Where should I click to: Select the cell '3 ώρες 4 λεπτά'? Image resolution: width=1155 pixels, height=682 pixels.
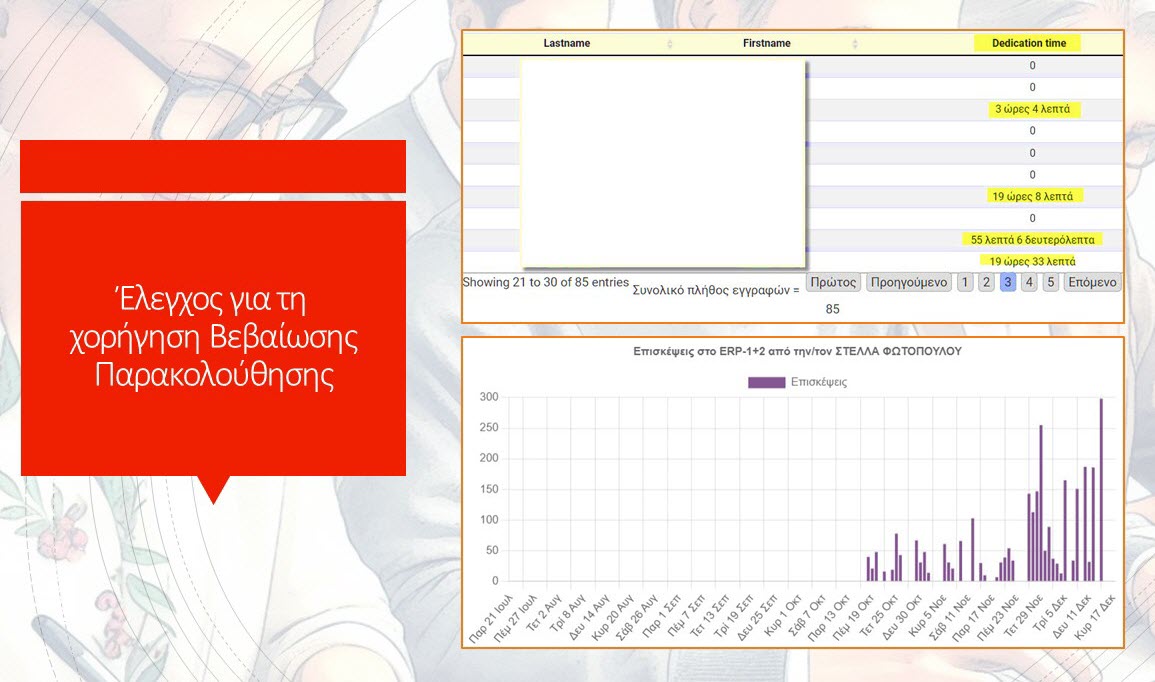click(x=1032, y=109)
